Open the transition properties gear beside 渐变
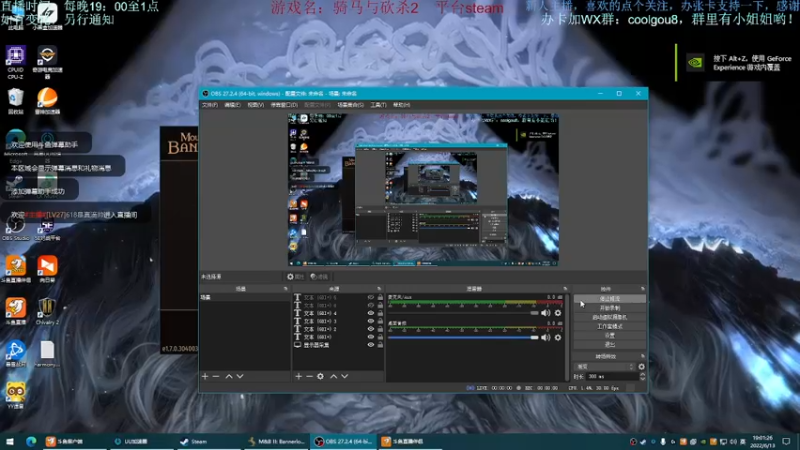The width and height of the screenshot is (800, 450). pos(641,367)
